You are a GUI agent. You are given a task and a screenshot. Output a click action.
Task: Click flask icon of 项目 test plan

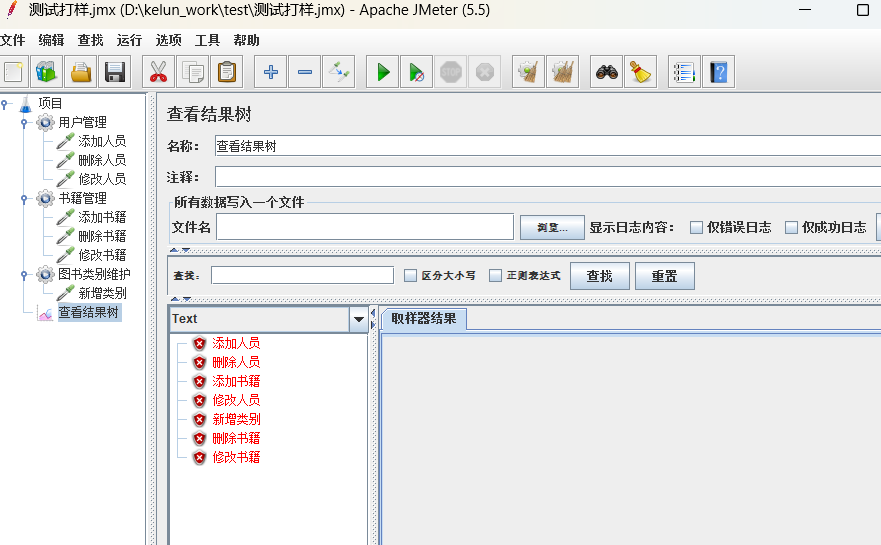(x=26, y=103)
